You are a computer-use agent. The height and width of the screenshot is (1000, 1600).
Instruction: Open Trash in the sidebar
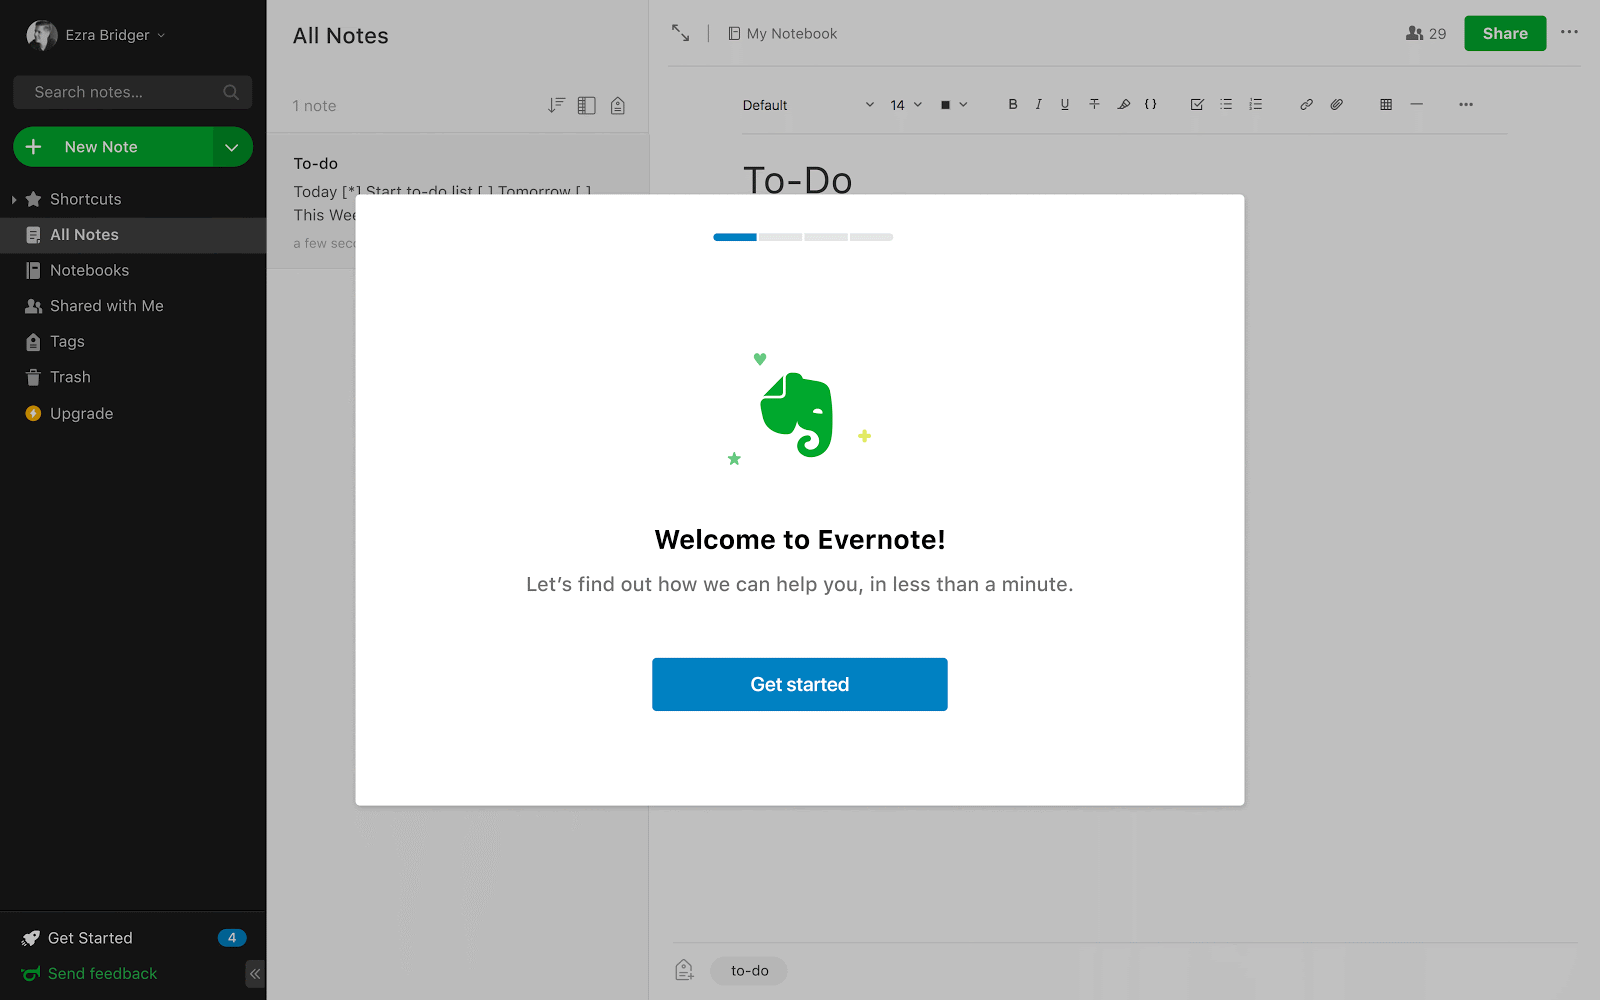point(70,377)
